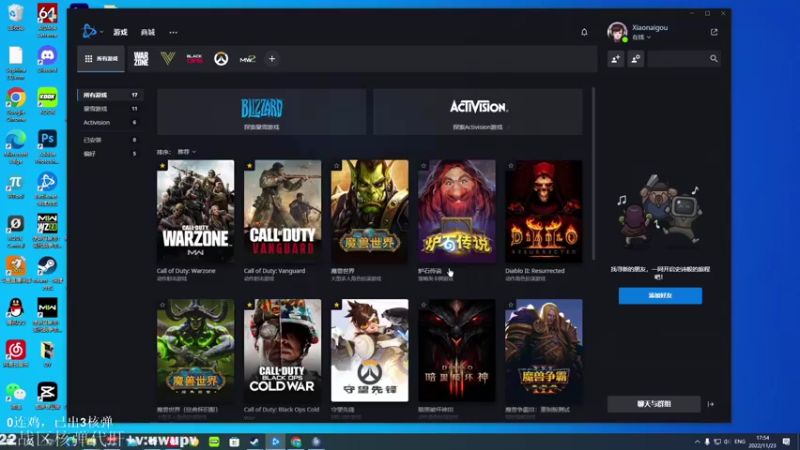Select the 所有游戏 filter with count 17
The height and width of the screenshot is (450, 800).
click(x=110, y=95)
